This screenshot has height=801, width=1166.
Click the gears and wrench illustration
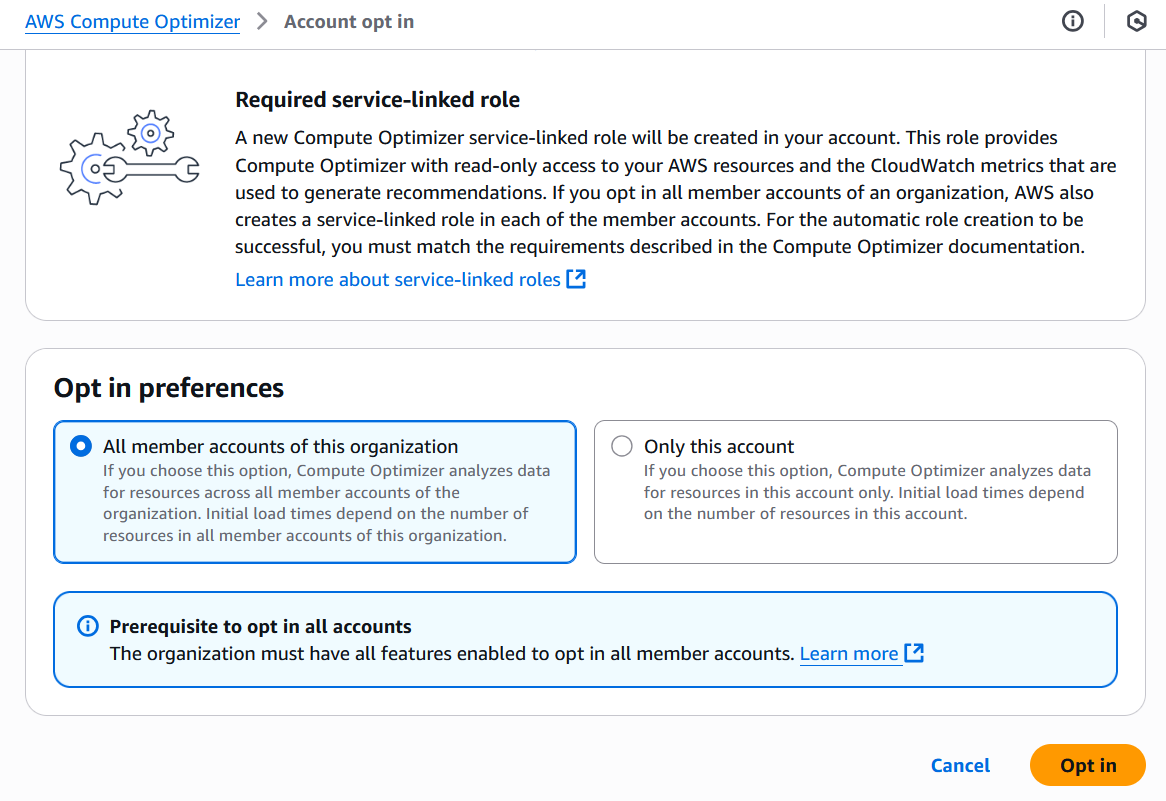[x=129, y=157]
